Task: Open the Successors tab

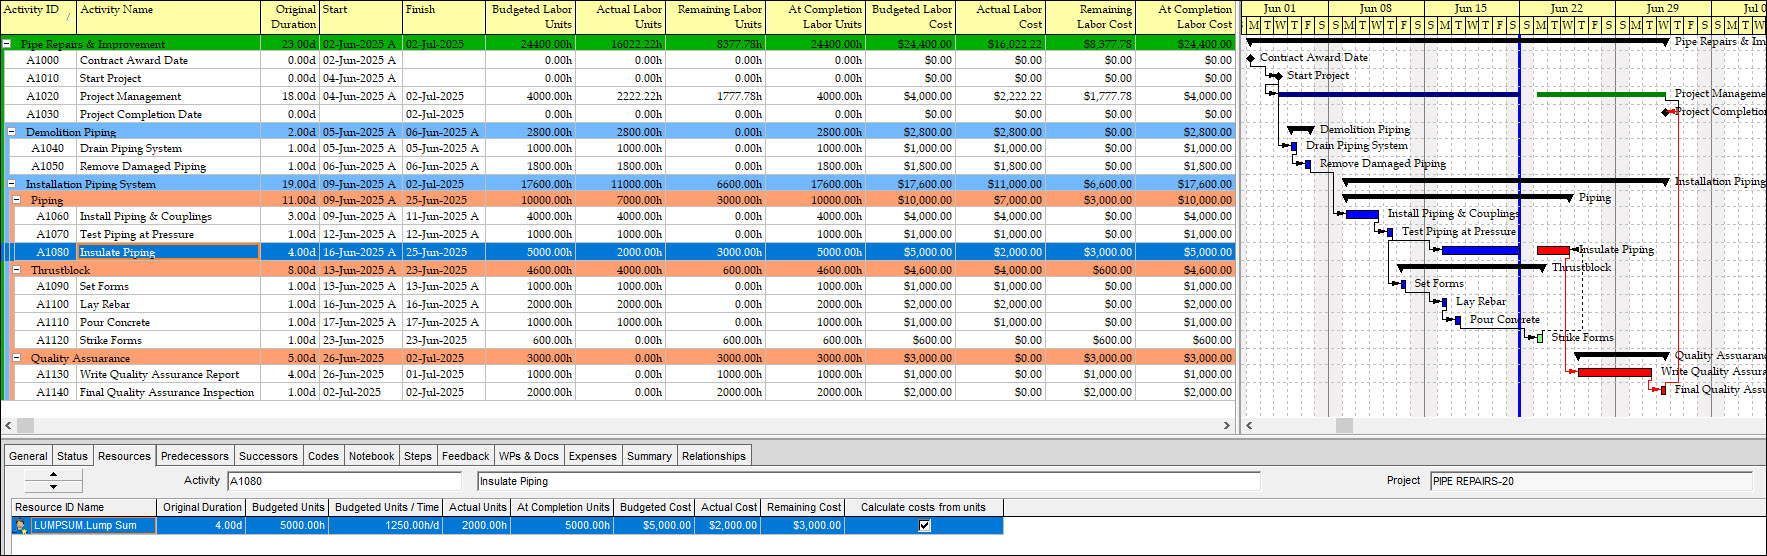Action: 268,456
